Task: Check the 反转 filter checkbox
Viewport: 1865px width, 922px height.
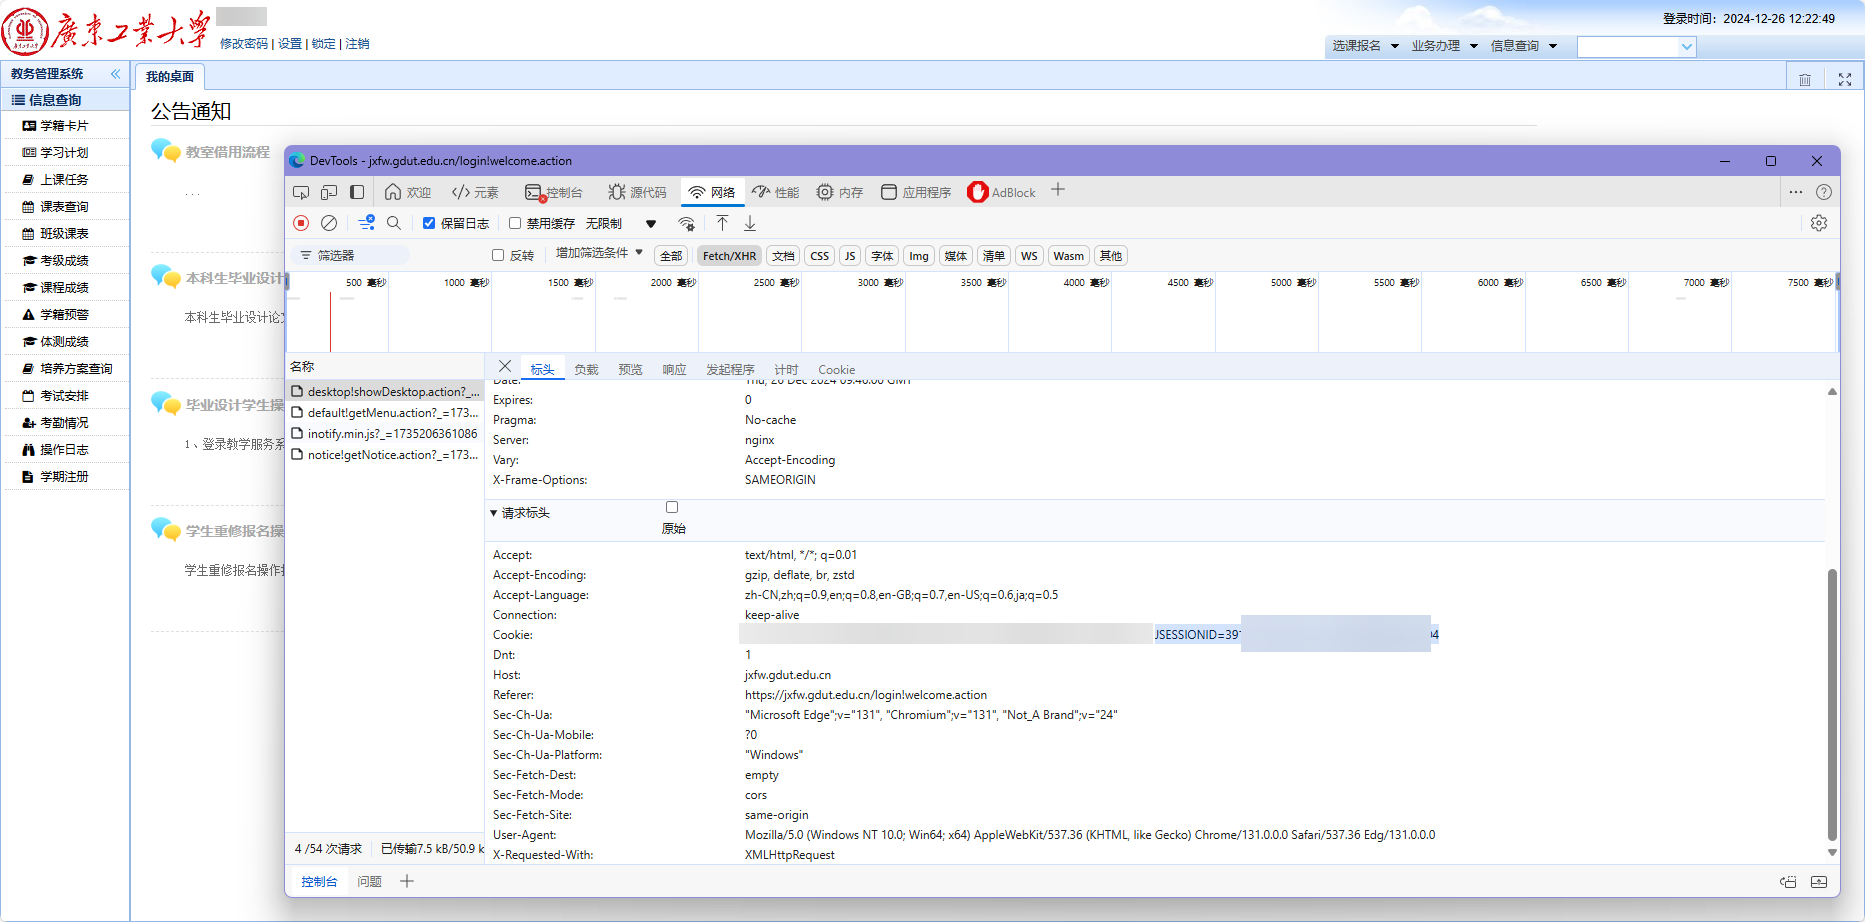Action: [498, 255]
